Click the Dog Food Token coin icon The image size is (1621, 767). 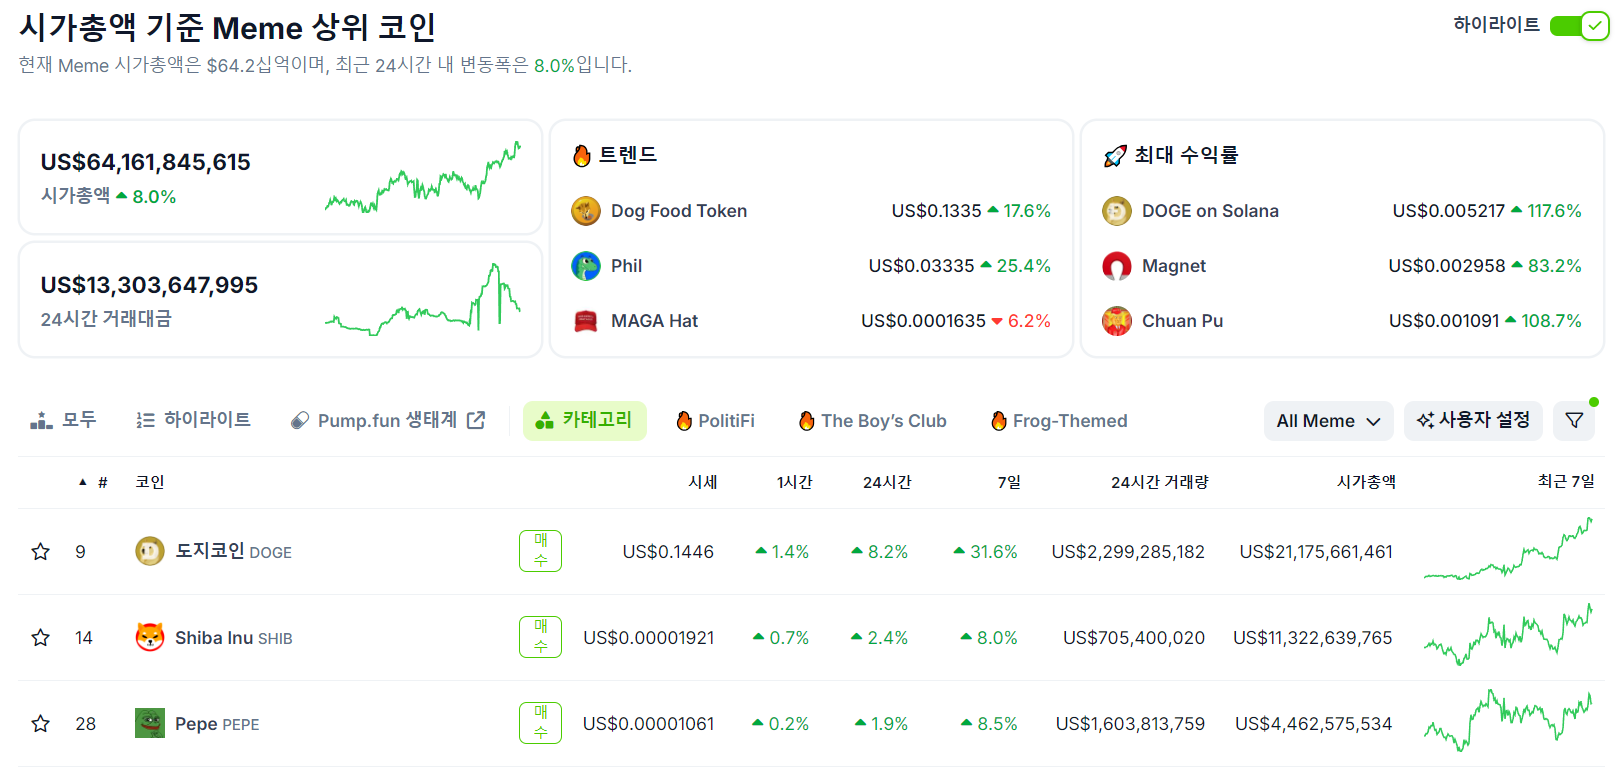(585, 211)
